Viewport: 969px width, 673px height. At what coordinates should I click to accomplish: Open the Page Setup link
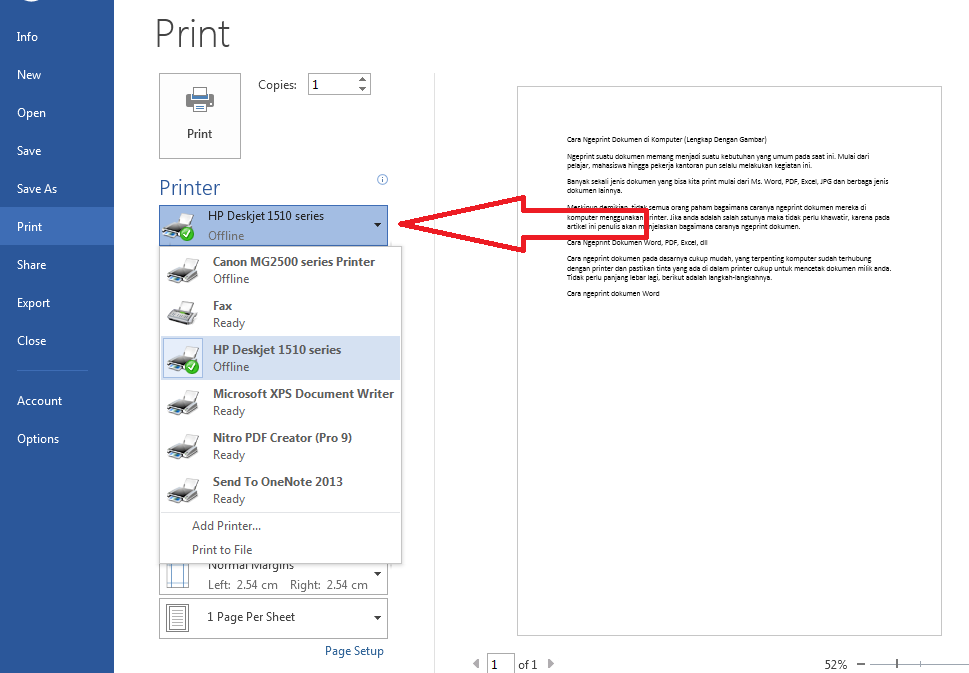pyautogui.click(x=354, y=651)
